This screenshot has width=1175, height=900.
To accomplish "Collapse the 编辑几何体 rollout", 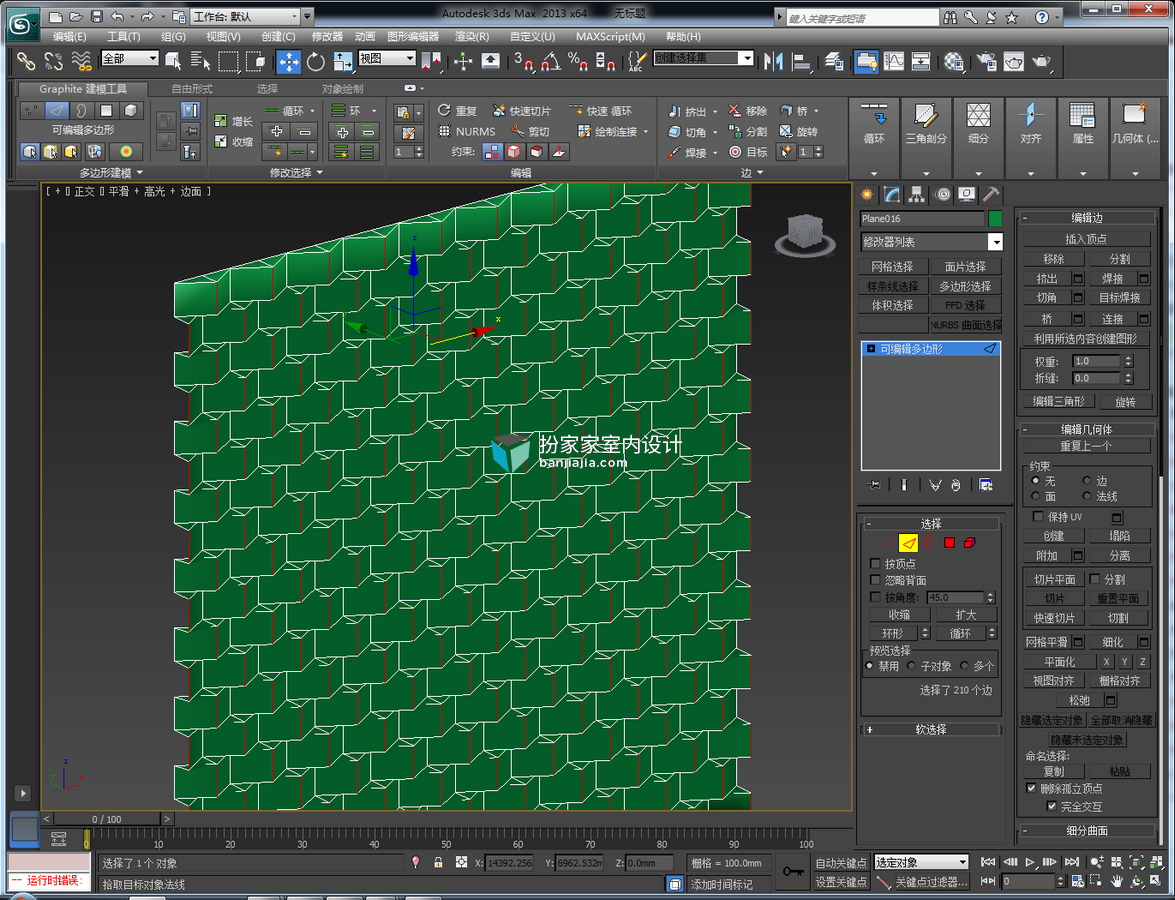I will pos(1086,429).
